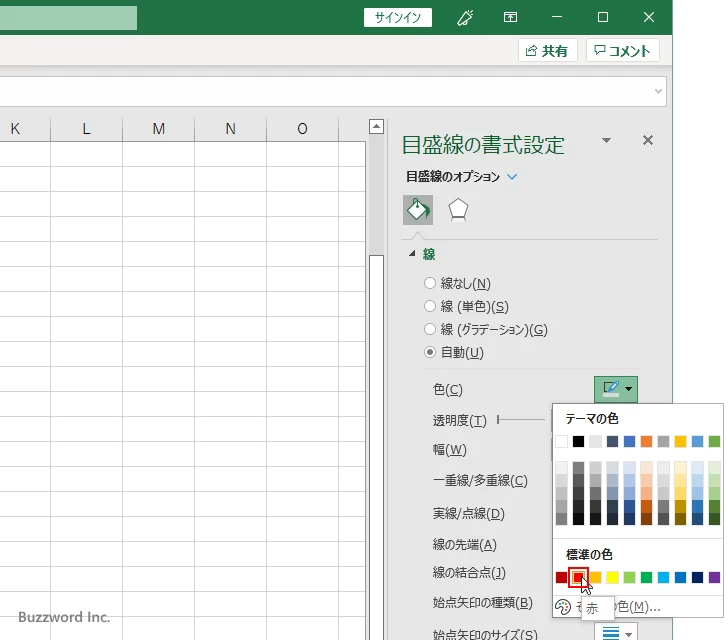The height and width of the screenshot is (640, 728).
Task: Click the 実線/点線(D) label
Action: pyautogui.click(x=468, y=513)
